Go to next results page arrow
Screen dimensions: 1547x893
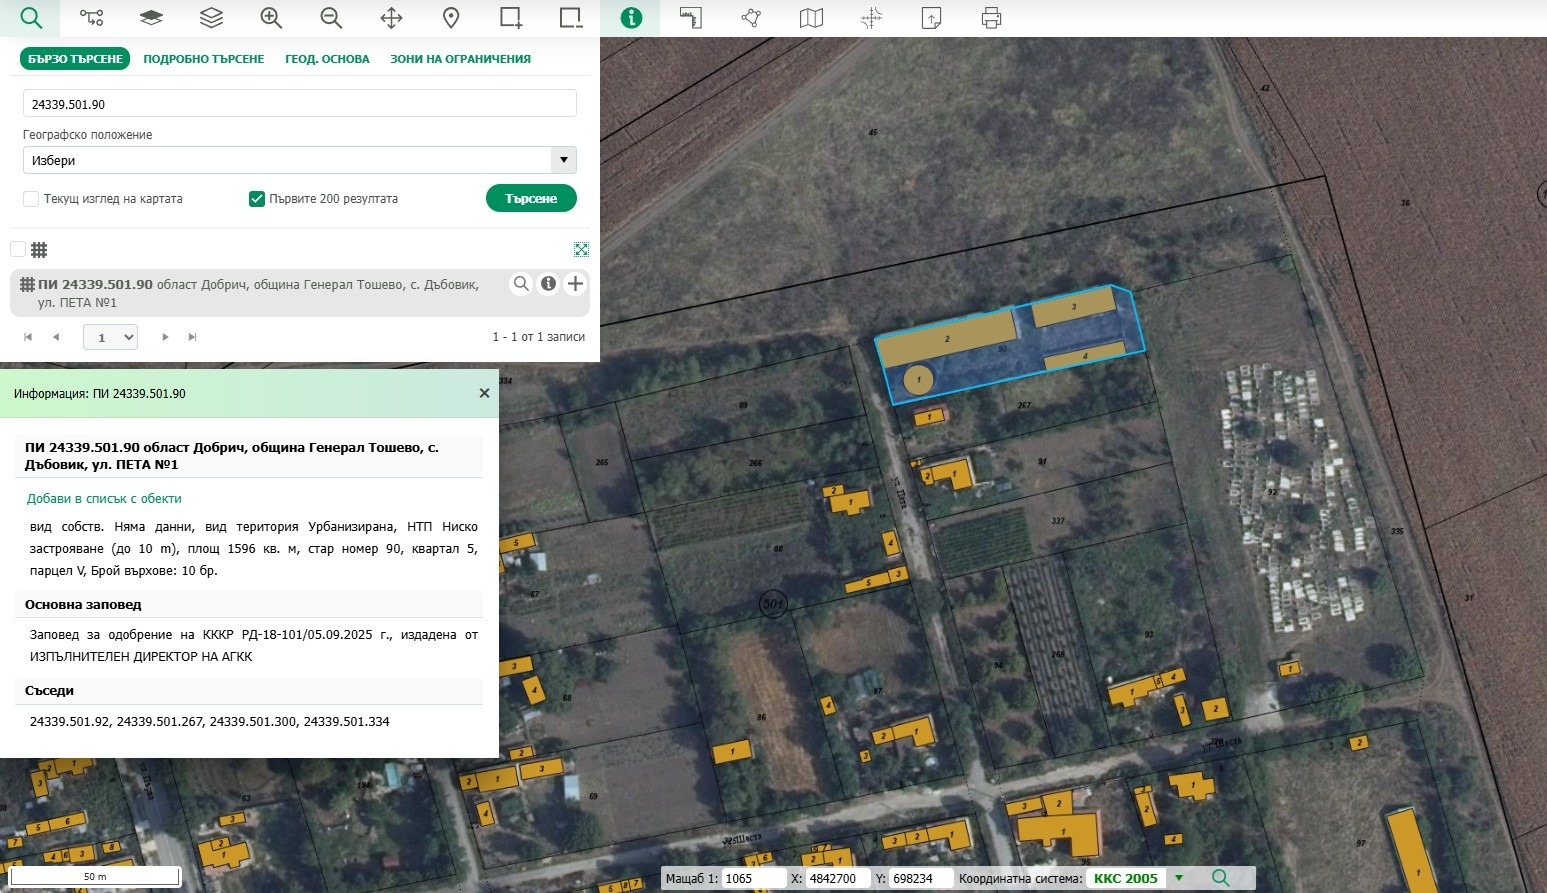[x=165, y=337]
